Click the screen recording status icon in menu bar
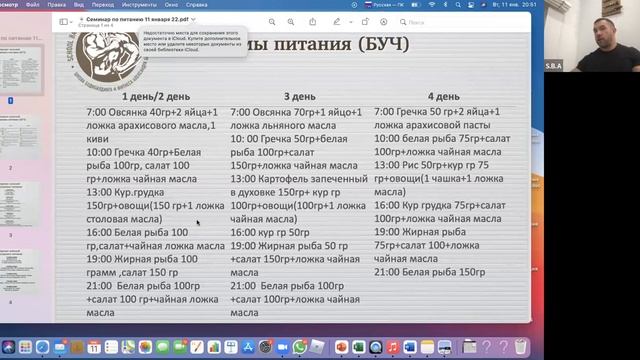 point(354,5)
